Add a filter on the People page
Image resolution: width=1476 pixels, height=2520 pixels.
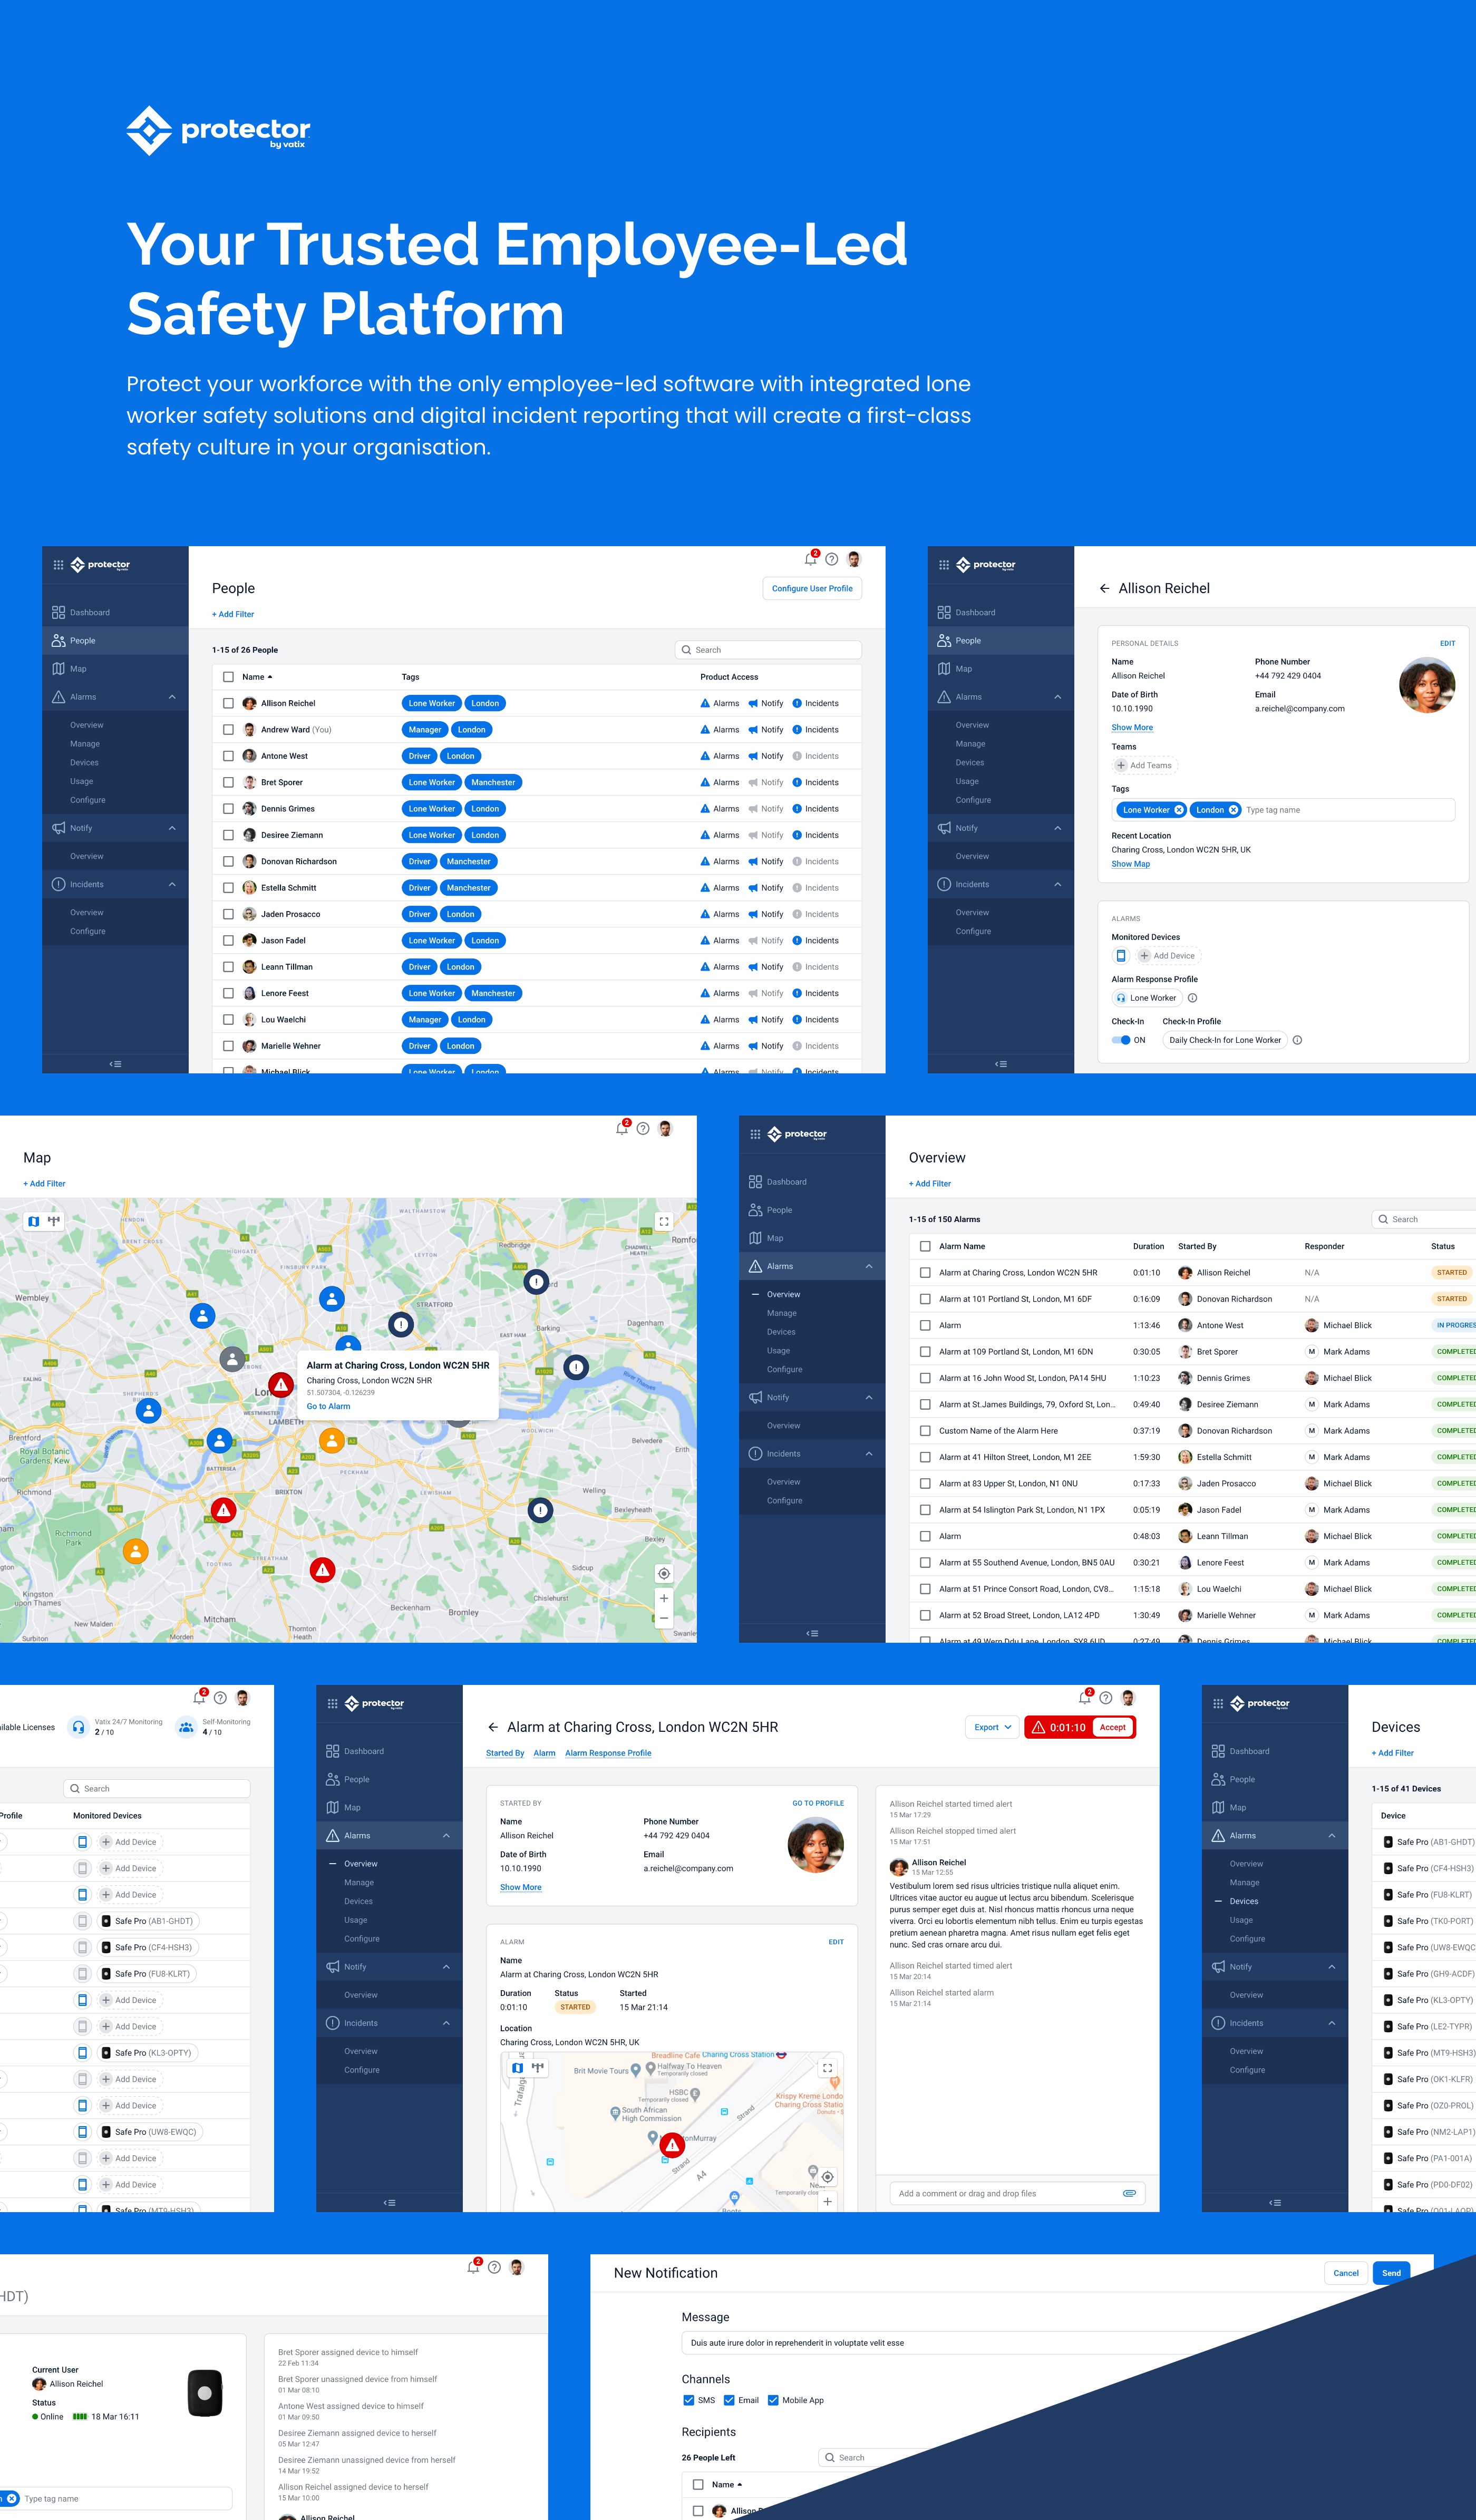233,614
